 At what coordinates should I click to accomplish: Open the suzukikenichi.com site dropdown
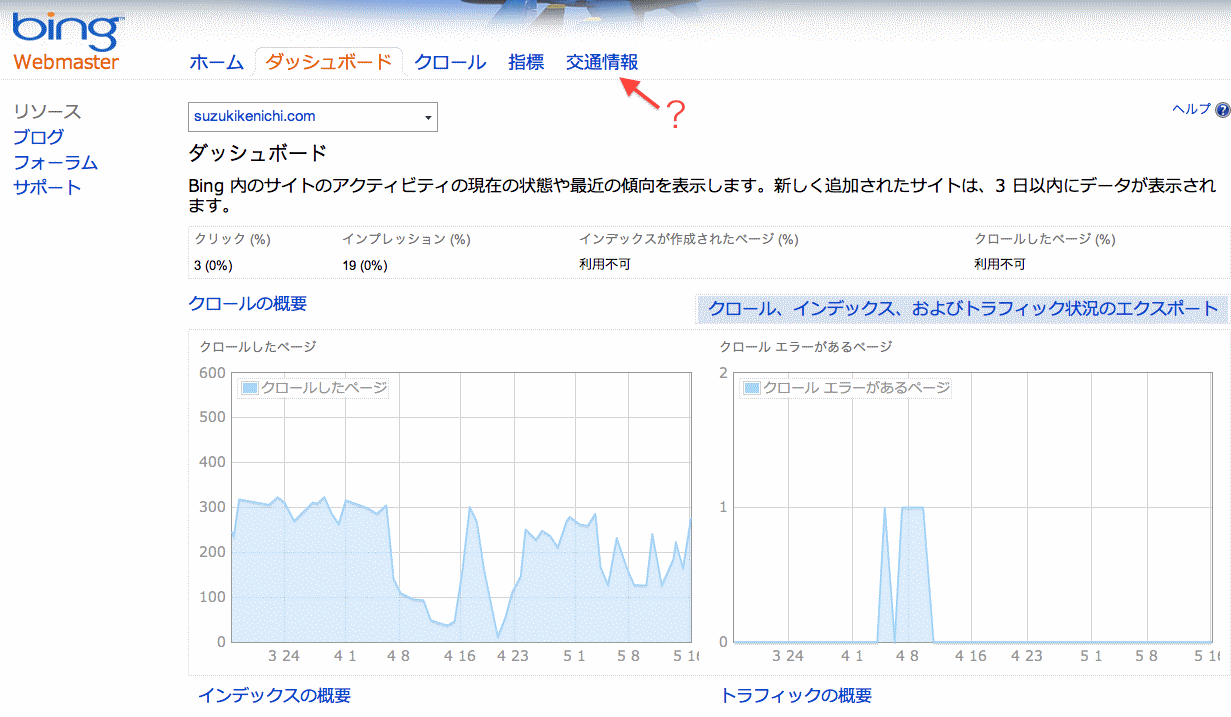point(312,117)
